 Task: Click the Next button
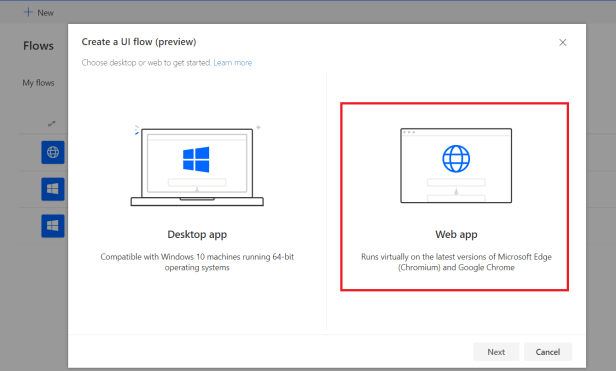pyautogui.click(x=496, y=352)
